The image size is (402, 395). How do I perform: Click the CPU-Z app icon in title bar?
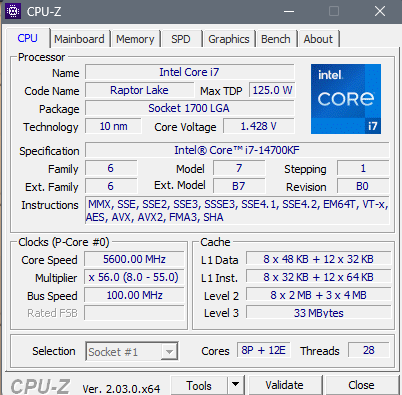13,12
